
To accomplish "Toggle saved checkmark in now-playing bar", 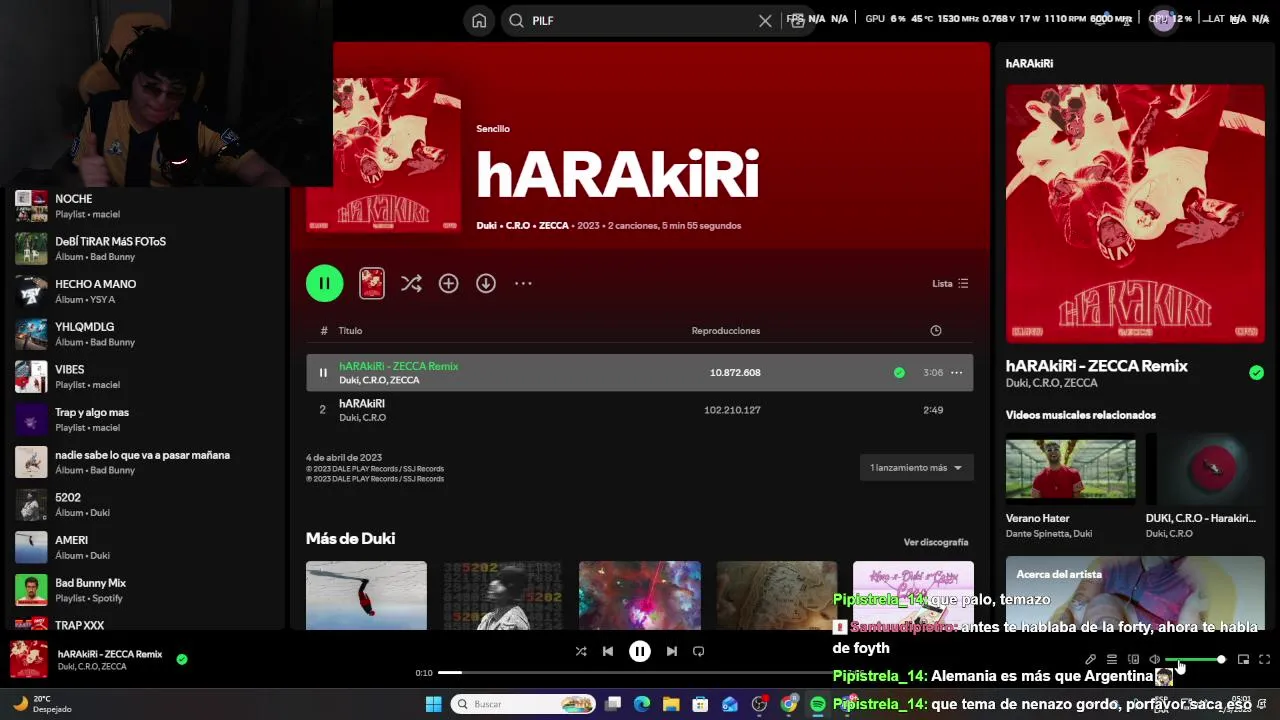I will point(181,659).
